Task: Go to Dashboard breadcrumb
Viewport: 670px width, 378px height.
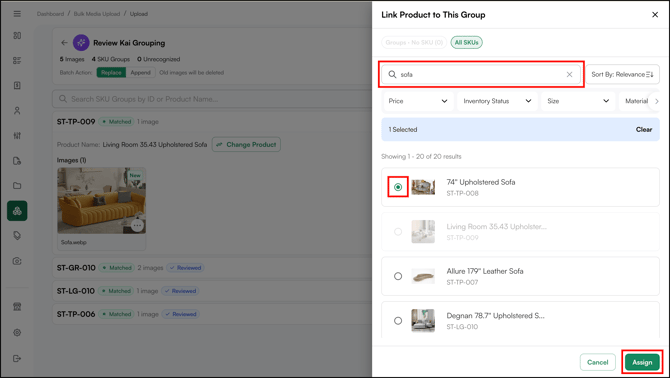Action: 50,14
